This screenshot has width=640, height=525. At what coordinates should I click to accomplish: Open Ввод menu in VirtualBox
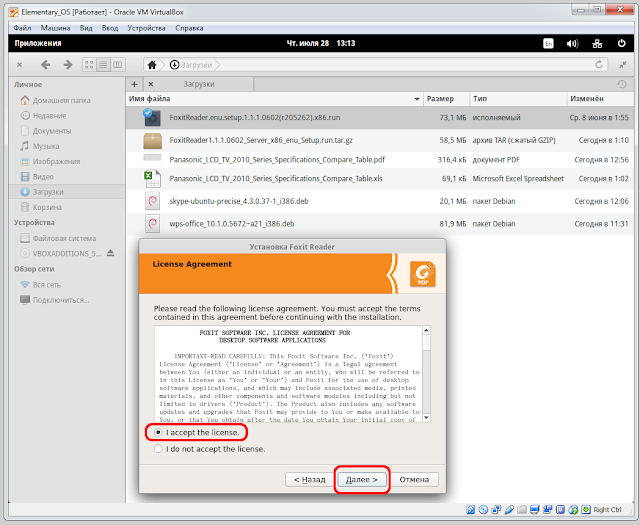pos(110,28)
